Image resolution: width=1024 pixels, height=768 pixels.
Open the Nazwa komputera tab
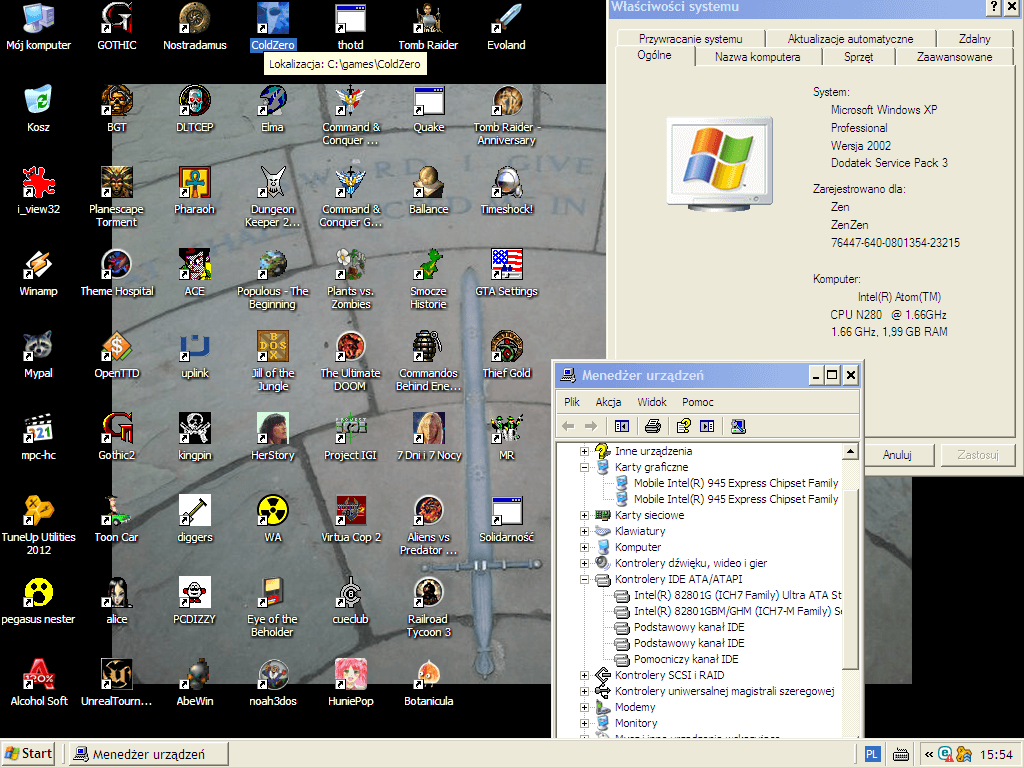coord(758,57)
